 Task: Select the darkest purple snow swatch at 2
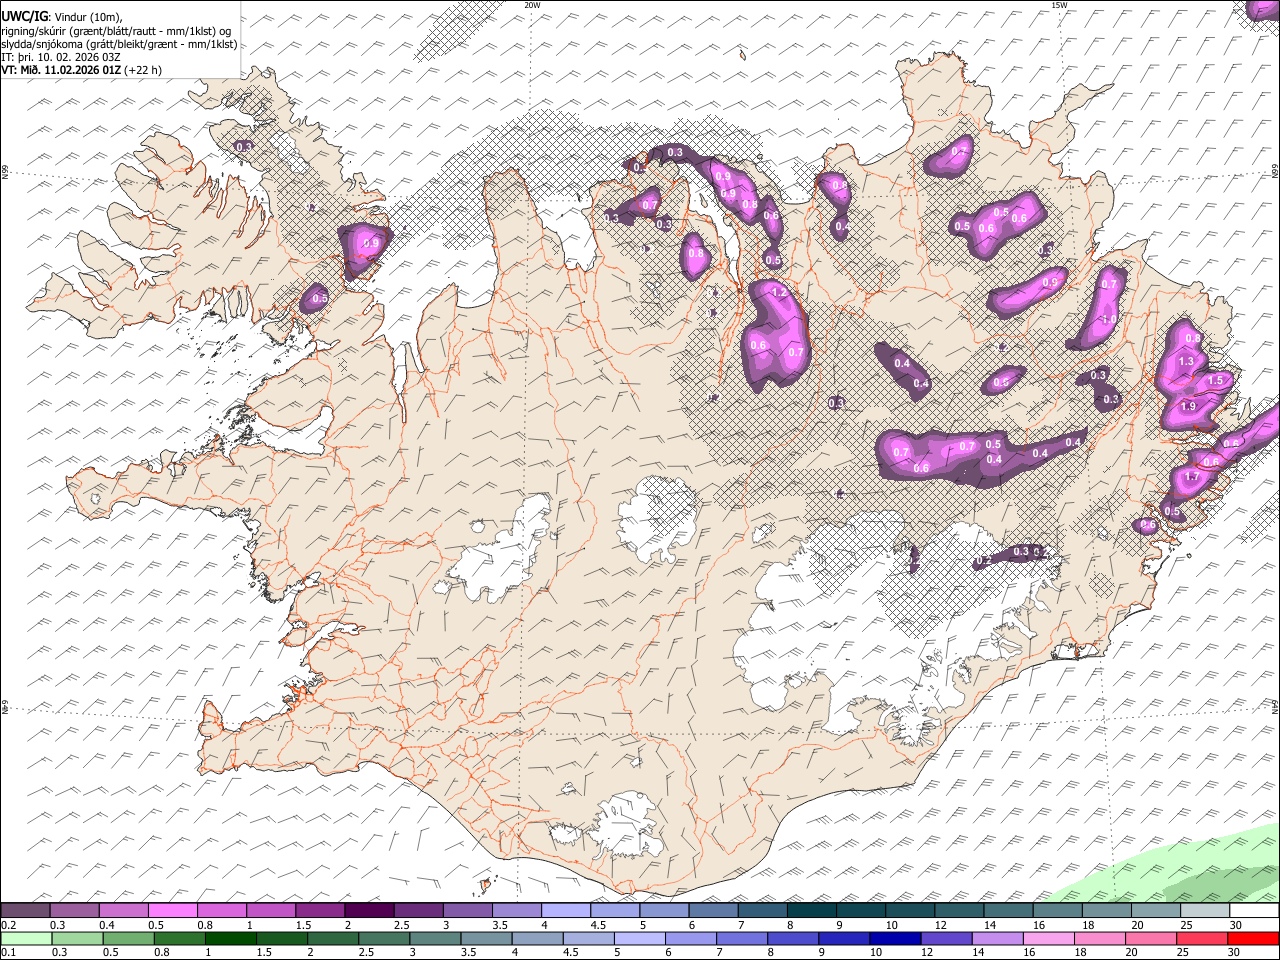click(368, 910)
